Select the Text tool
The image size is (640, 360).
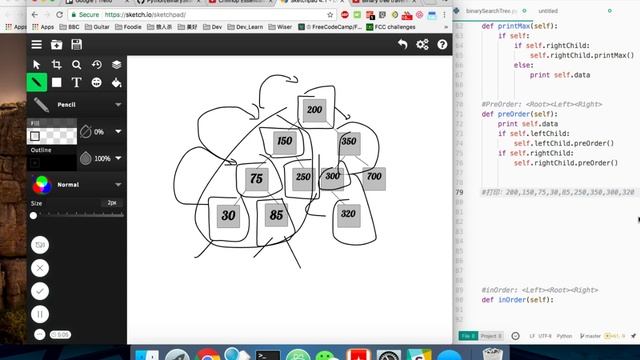(76, 82)
